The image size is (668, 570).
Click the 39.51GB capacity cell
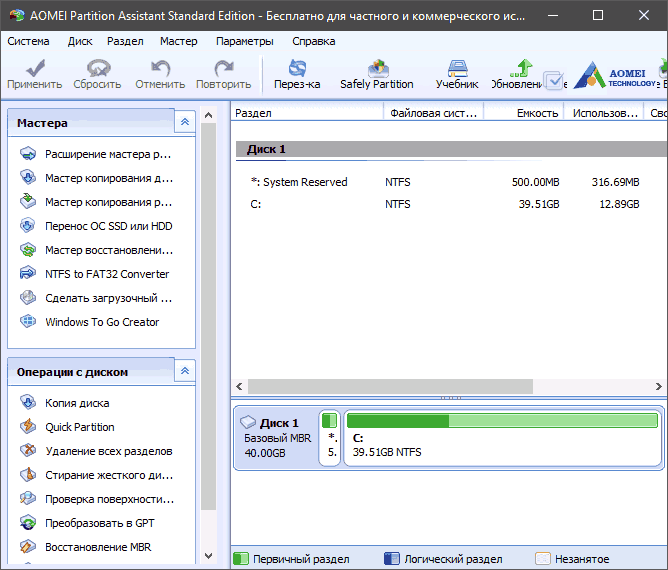click(539, 204)
